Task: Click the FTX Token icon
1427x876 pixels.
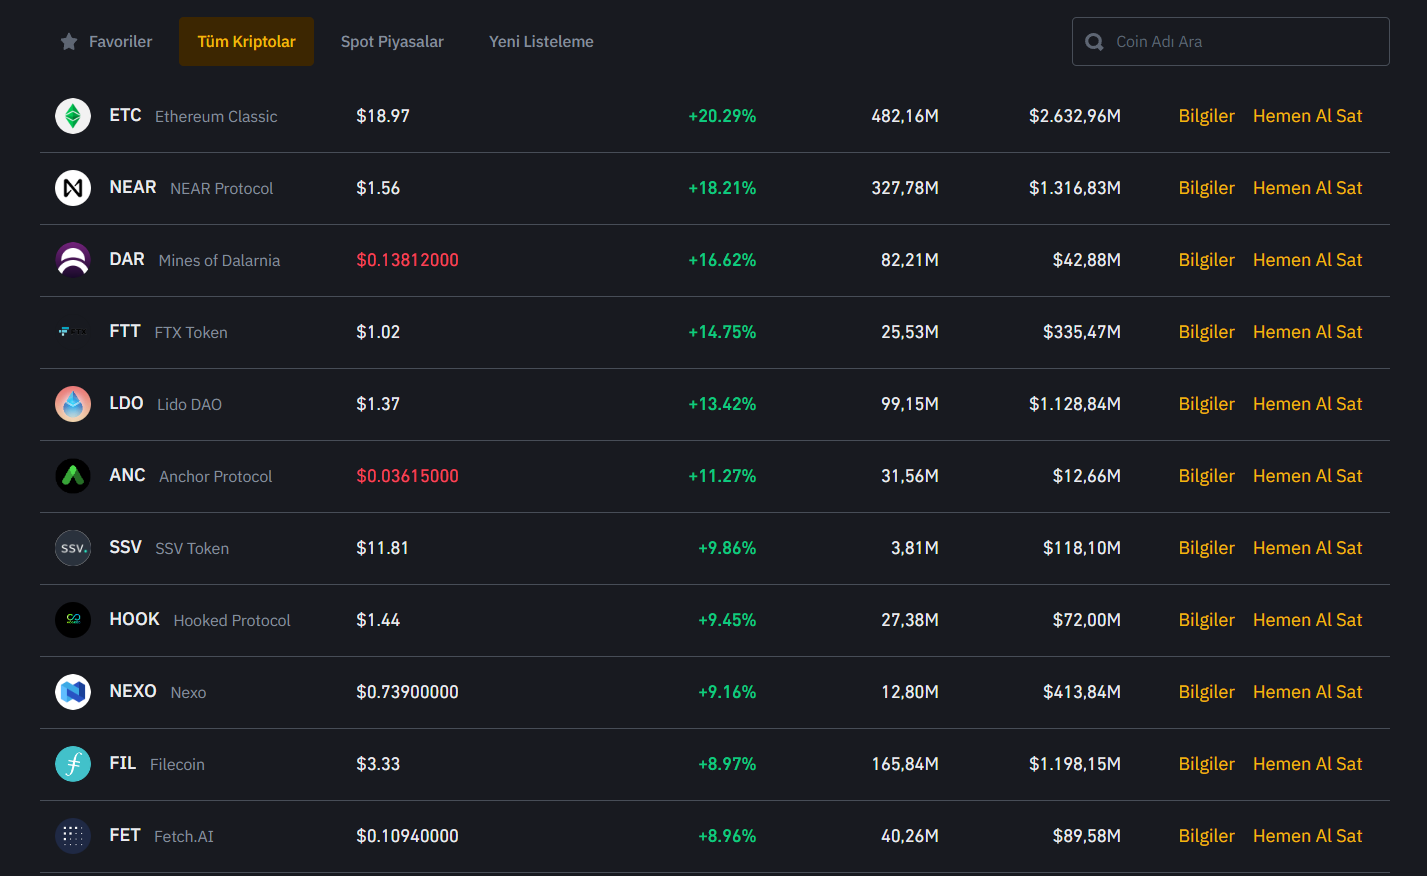Action: click(73, 332)
